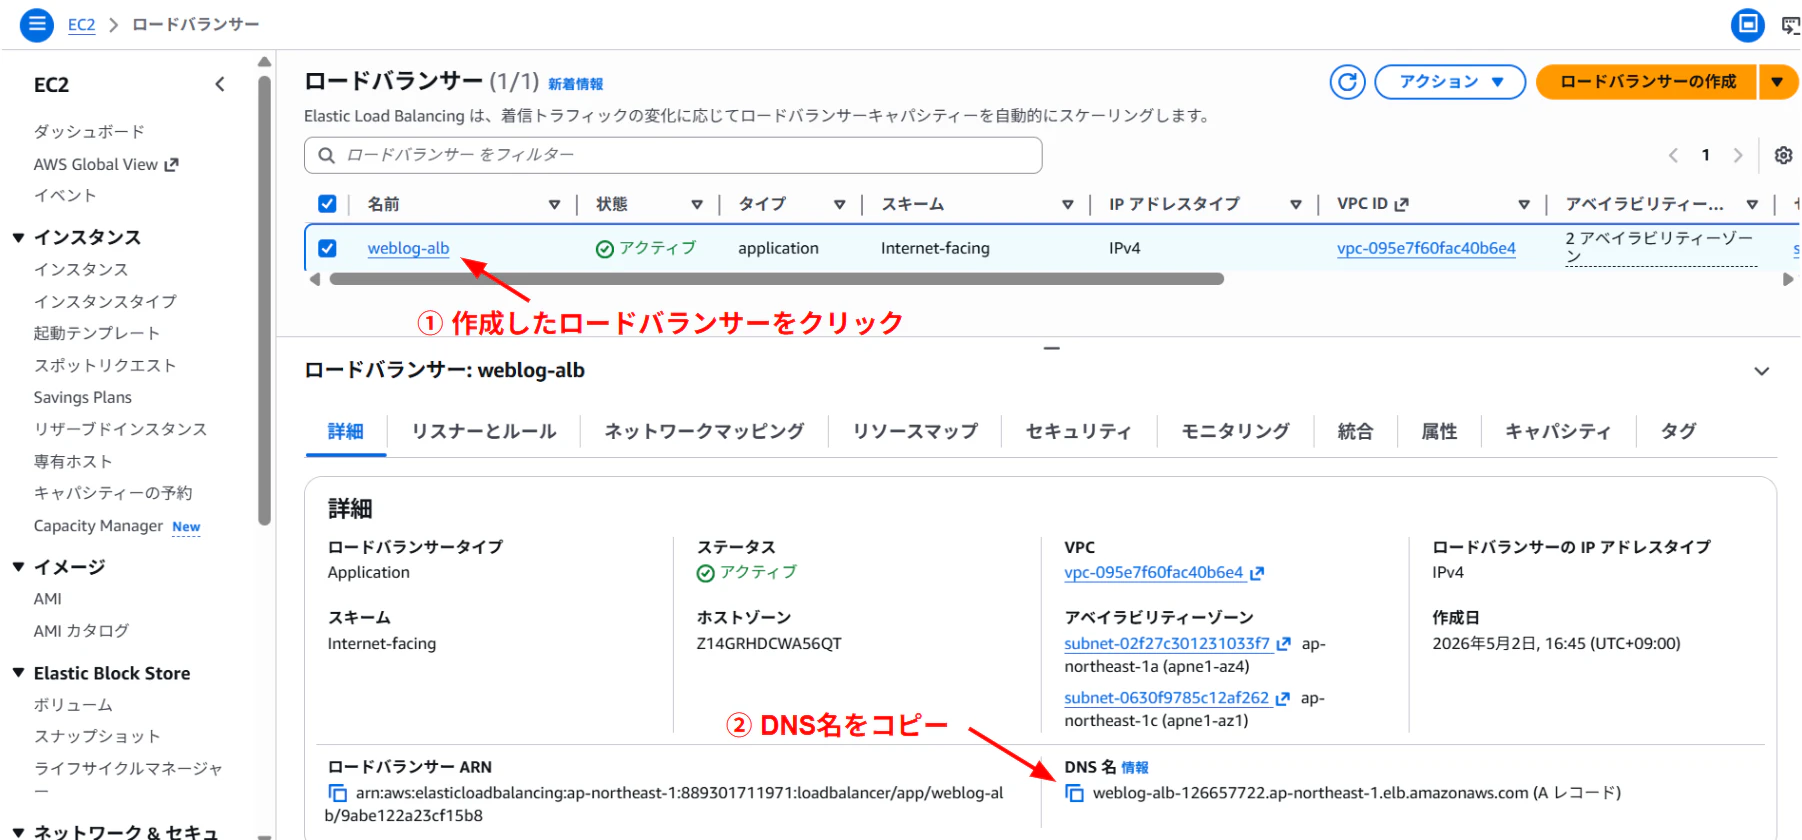Viewport: 1802px width, 840px height.
Task: Open スナップショット in the sidebar
Action: coord(97,736)
